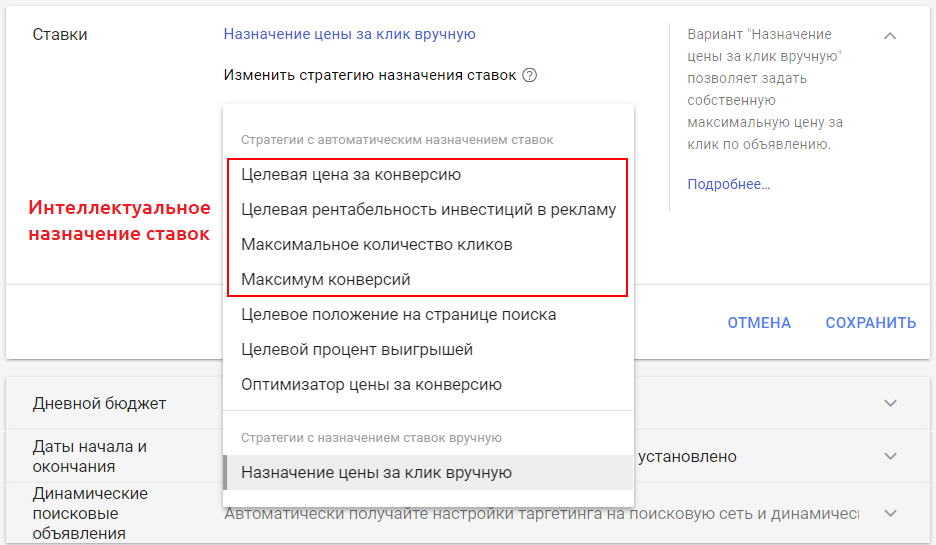Viewport: 936px width, 545px height.
Task: Open the Подробнее… help link
Action: [728, 184]
